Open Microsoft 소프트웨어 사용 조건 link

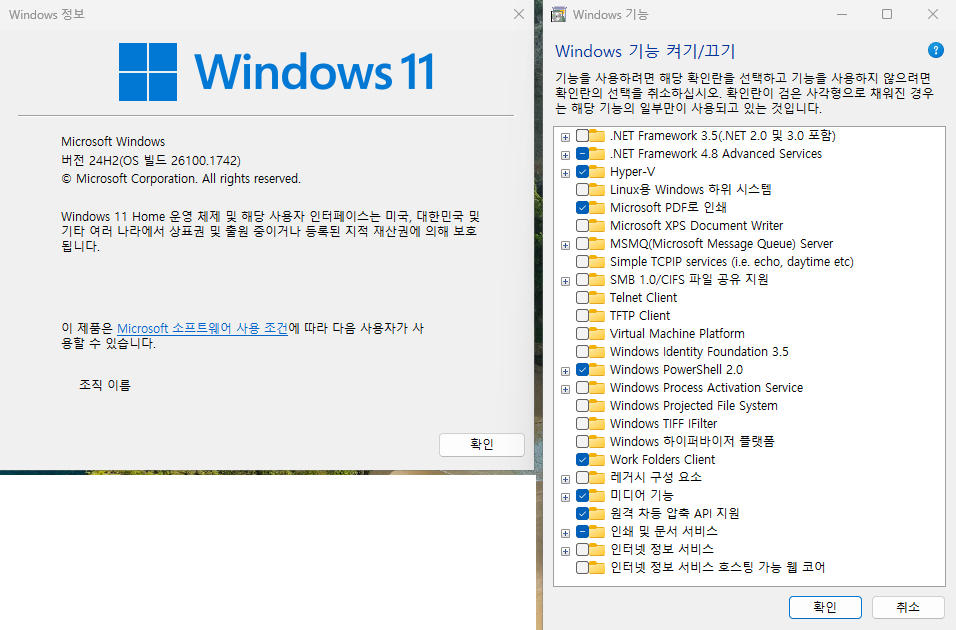(x=202, y=328)
